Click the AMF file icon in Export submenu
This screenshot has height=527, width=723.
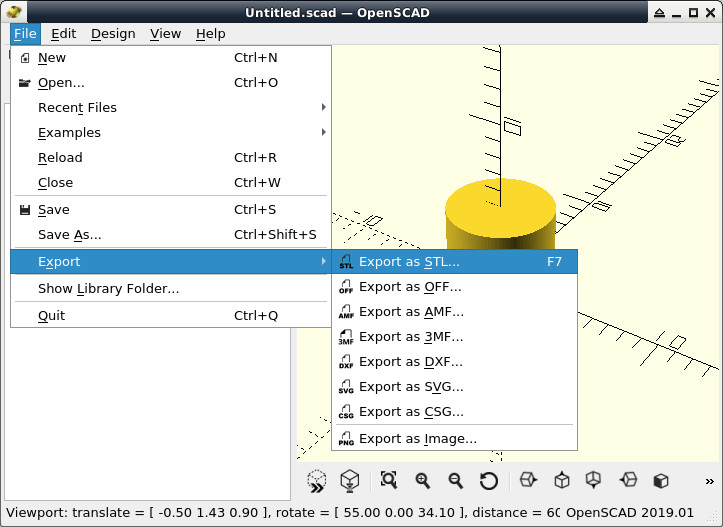[346, 312]
